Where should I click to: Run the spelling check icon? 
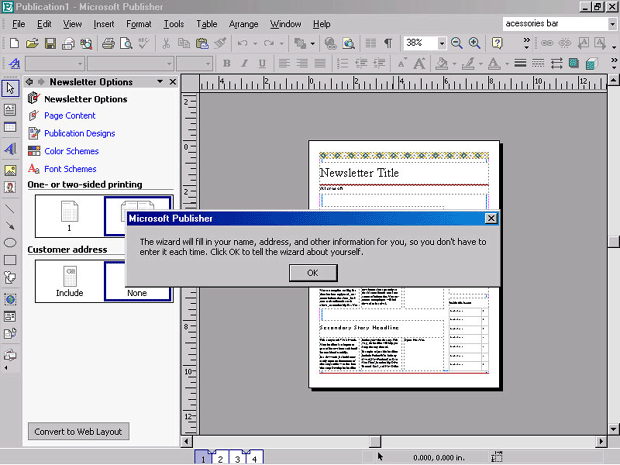(144, 43)
